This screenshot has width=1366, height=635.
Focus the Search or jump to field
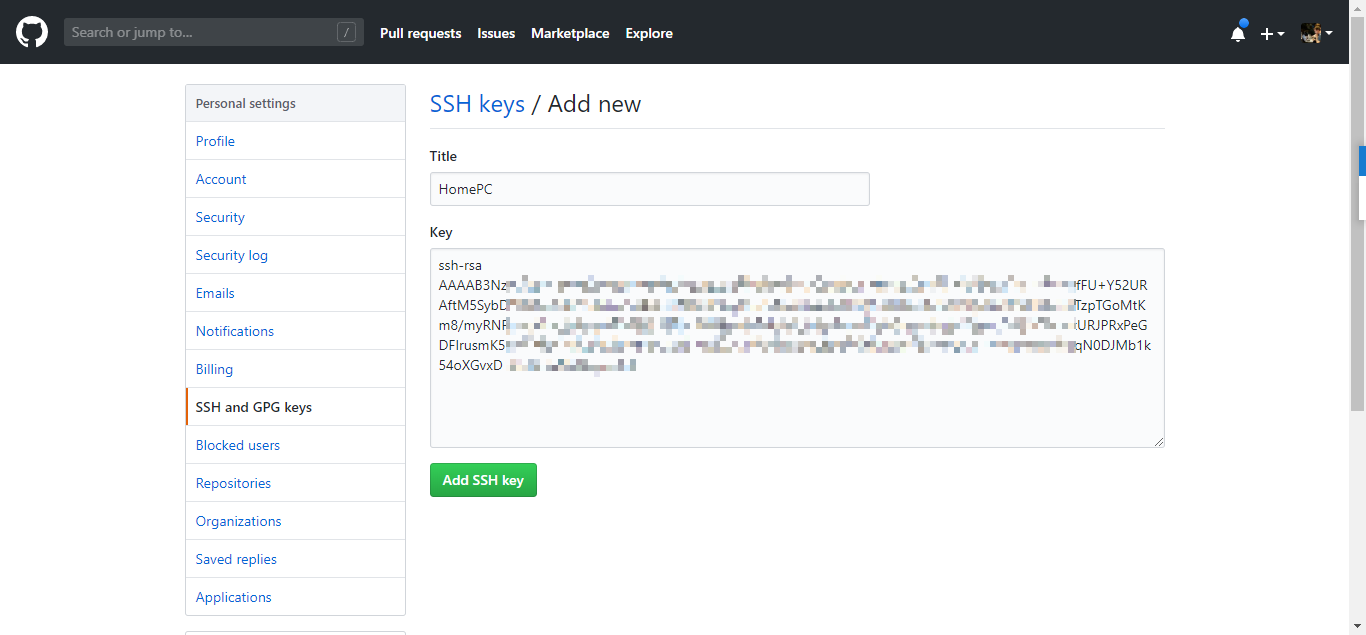(x=200, y=33)
